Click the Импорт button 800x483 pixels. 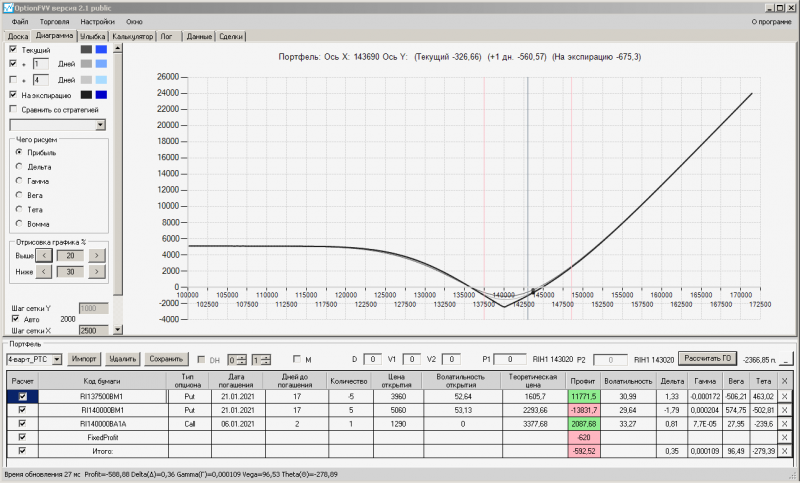84,359
